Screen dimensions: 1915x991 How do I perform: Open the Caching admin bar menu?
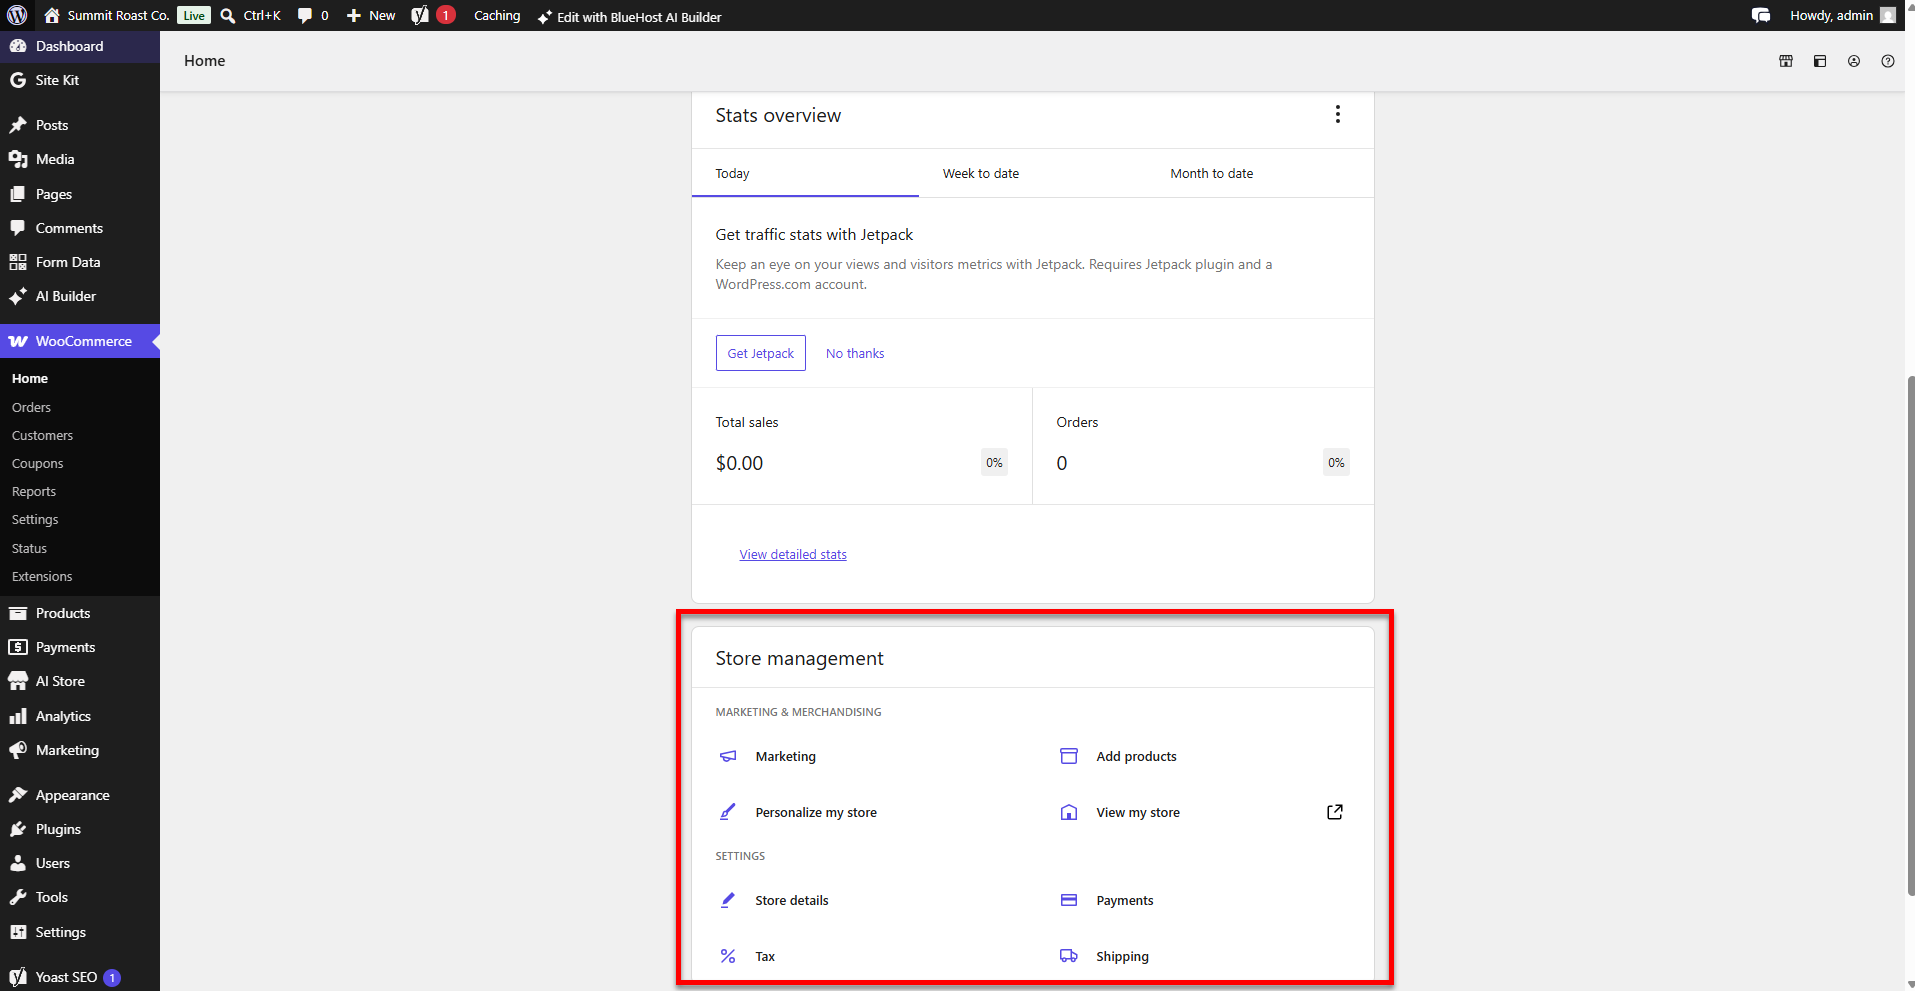497,15
